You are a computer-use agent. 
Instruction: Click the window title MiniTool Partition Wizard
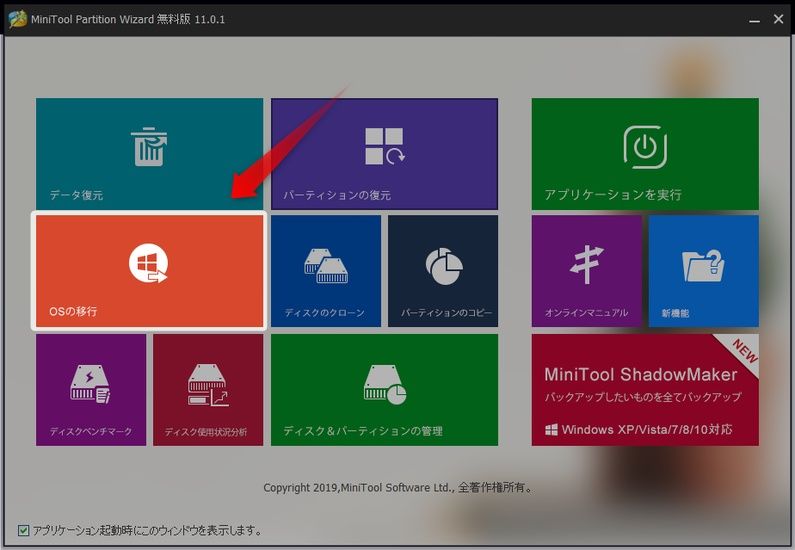[x=128, y=19]
